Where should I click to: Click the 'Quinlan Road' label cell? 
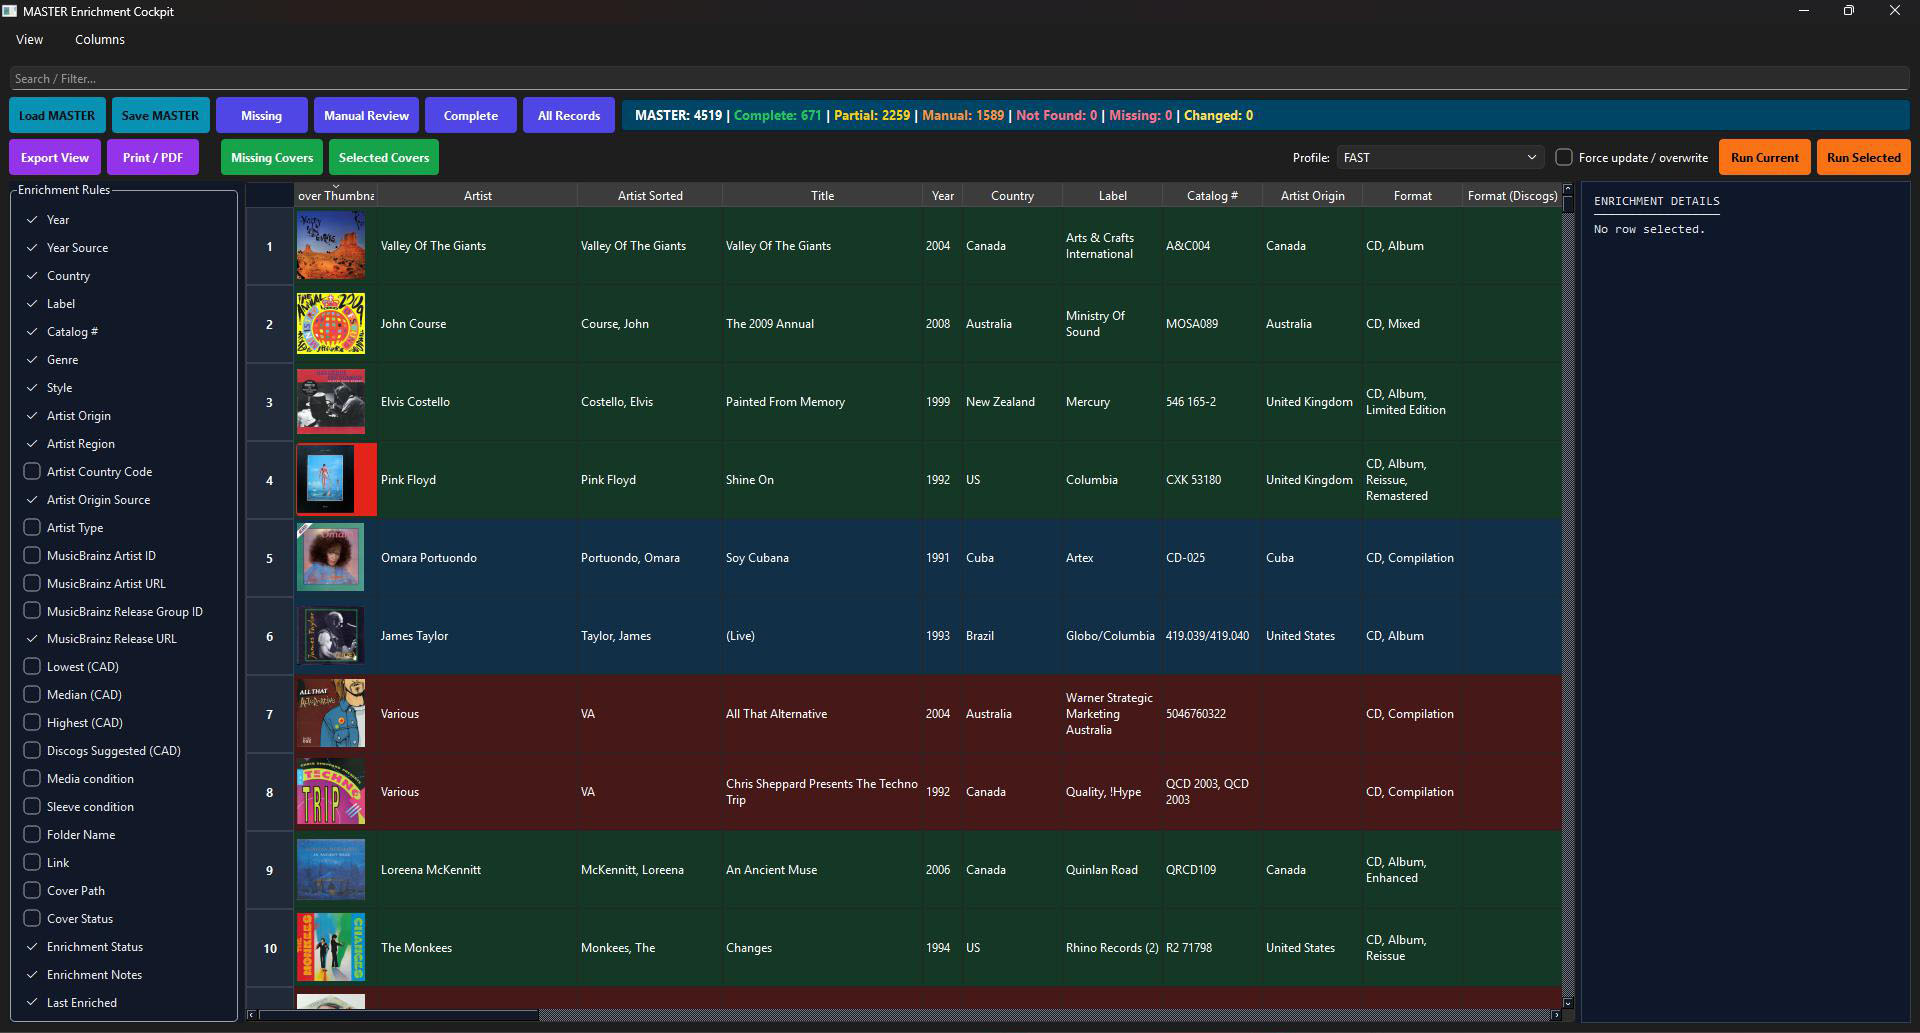[x=1112, y=870]
